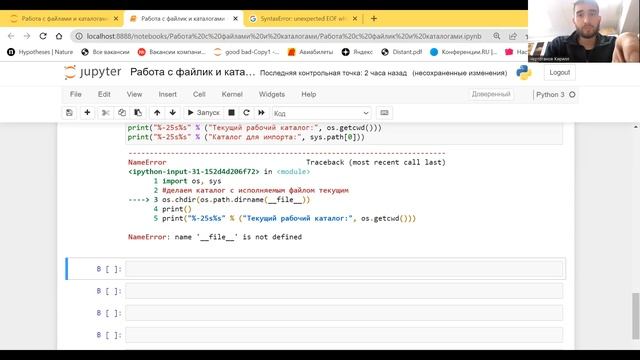Image resolution: width=640 pixels, height=360 pixels.
Task: Rename the notebook via its title
Action: (x=192, y=72)
